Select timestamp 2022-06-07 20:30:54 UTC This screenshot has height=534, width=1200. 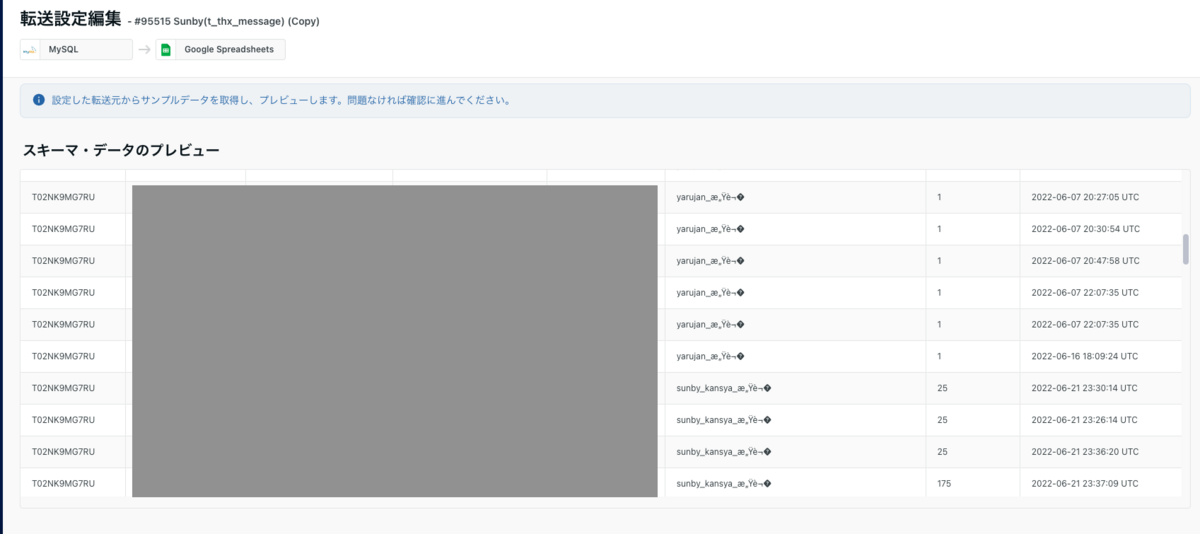(1085, 229)
